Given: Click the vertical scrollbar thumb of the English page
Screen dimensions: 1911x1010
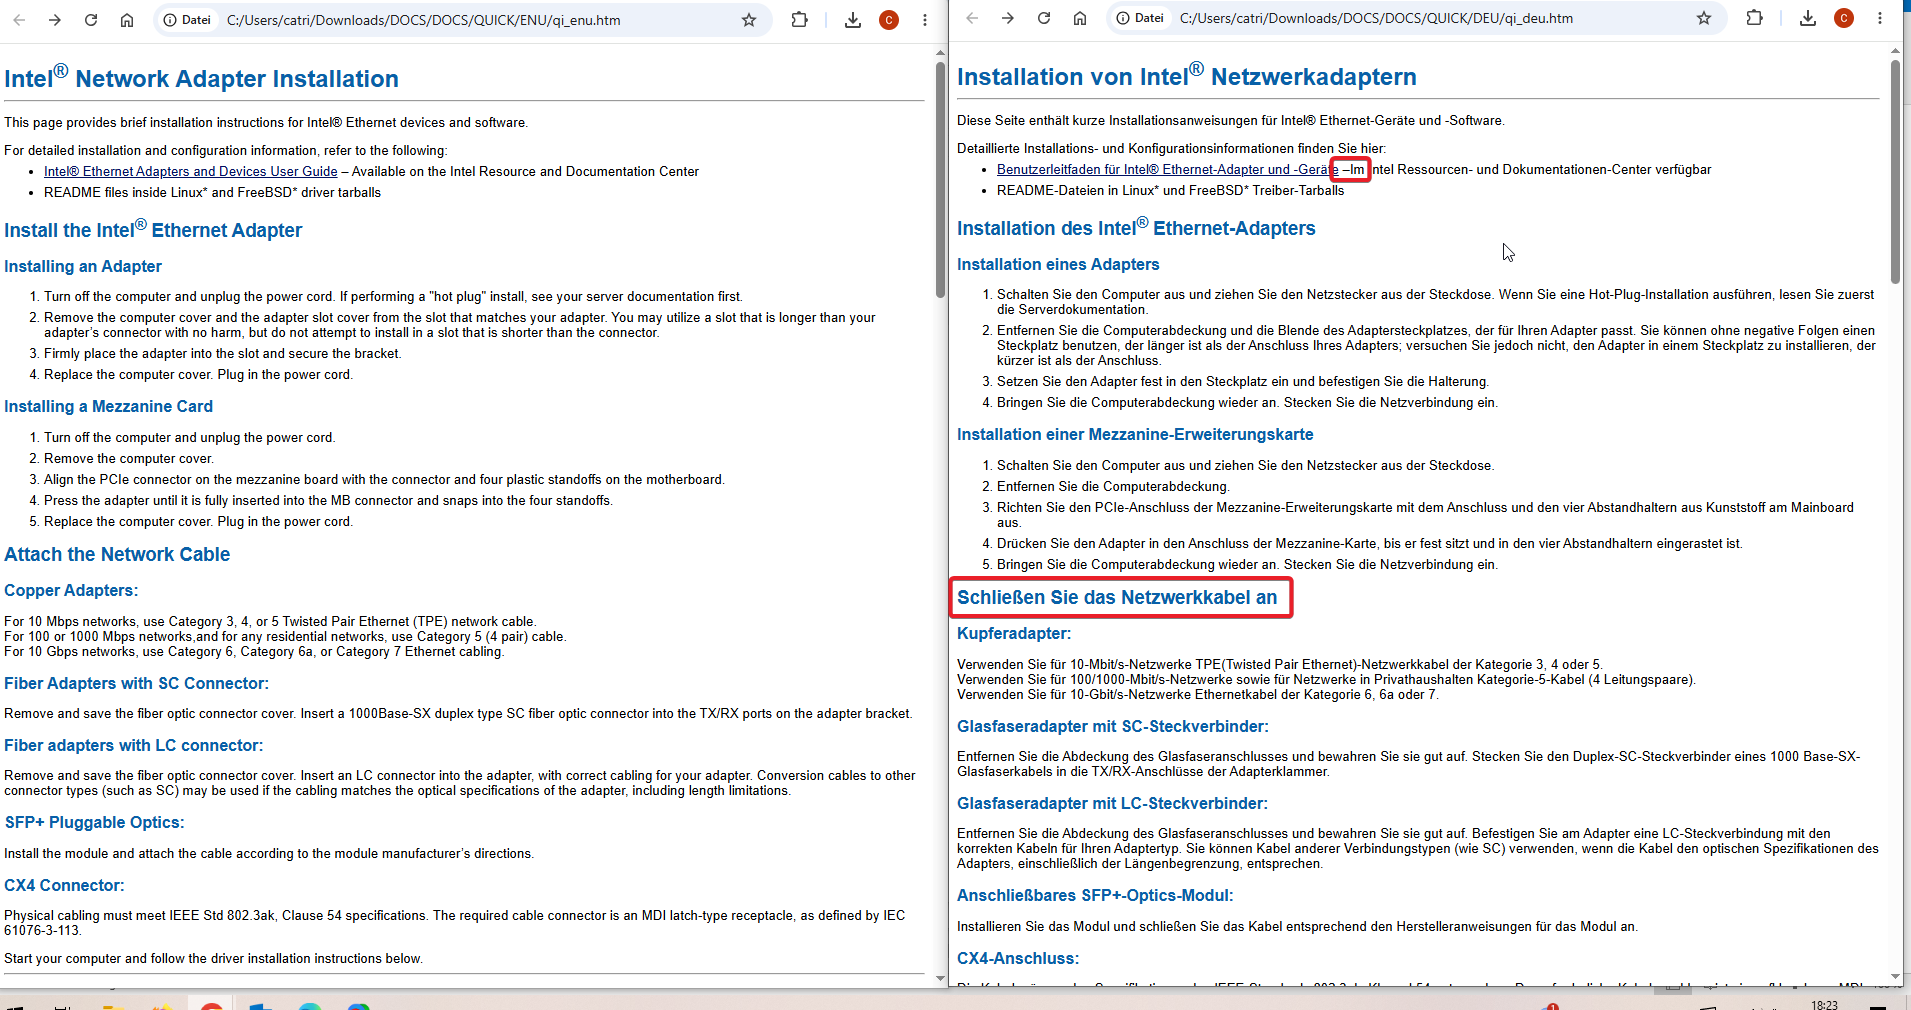Looking at the screenshot, I should click(x=940, y=180).
